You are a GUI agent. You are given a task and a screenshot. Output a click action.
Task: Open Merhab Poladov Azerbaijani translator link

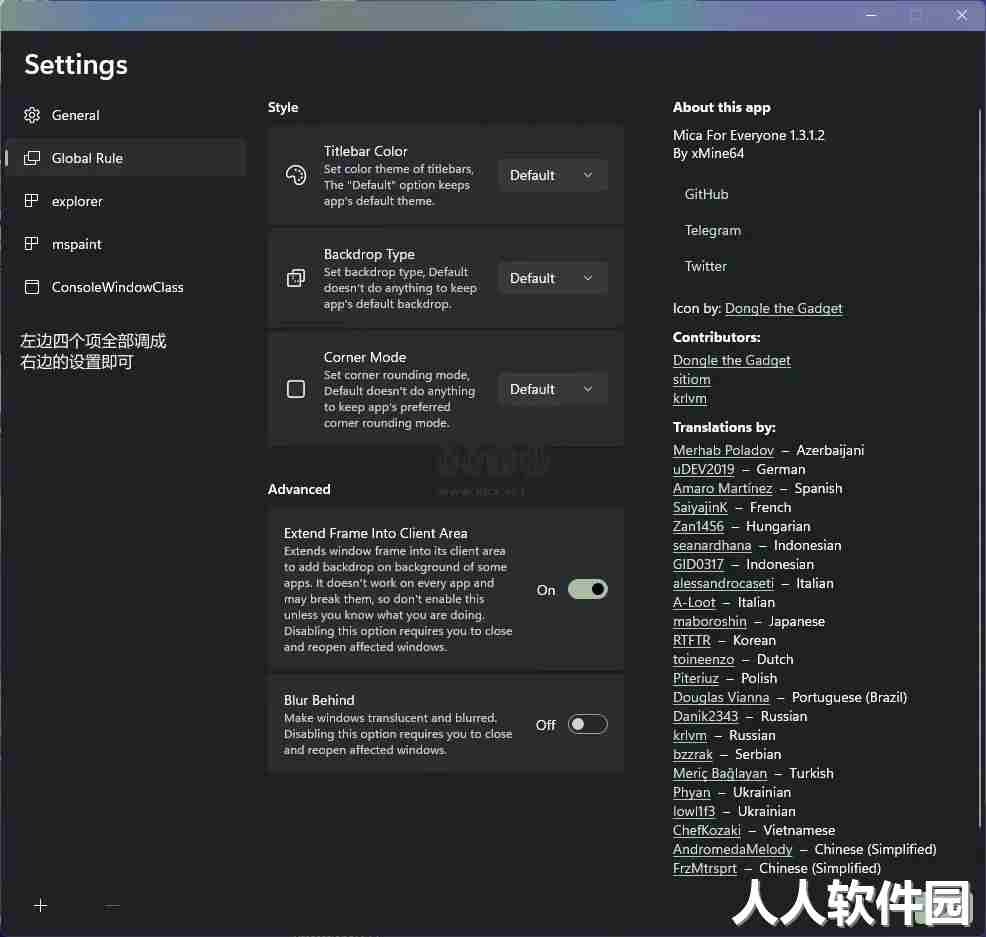[x=723, y=450]
